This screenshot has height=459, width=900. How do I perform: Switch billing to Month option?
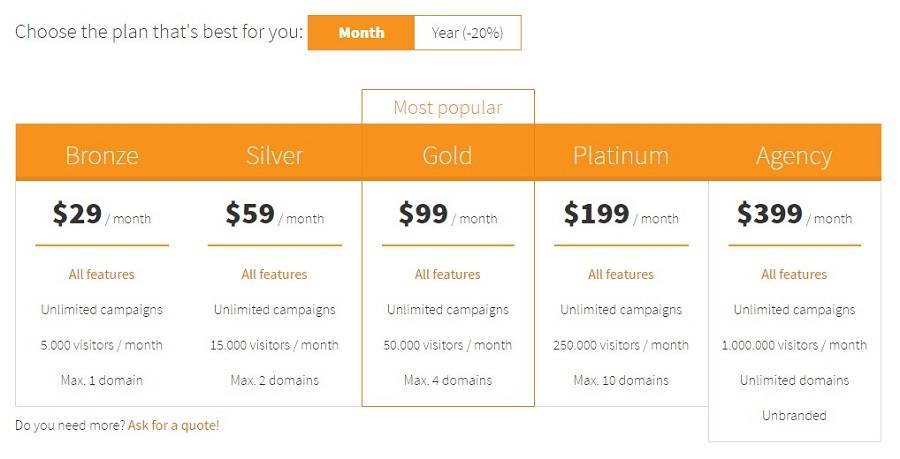[x=361, y=33]
